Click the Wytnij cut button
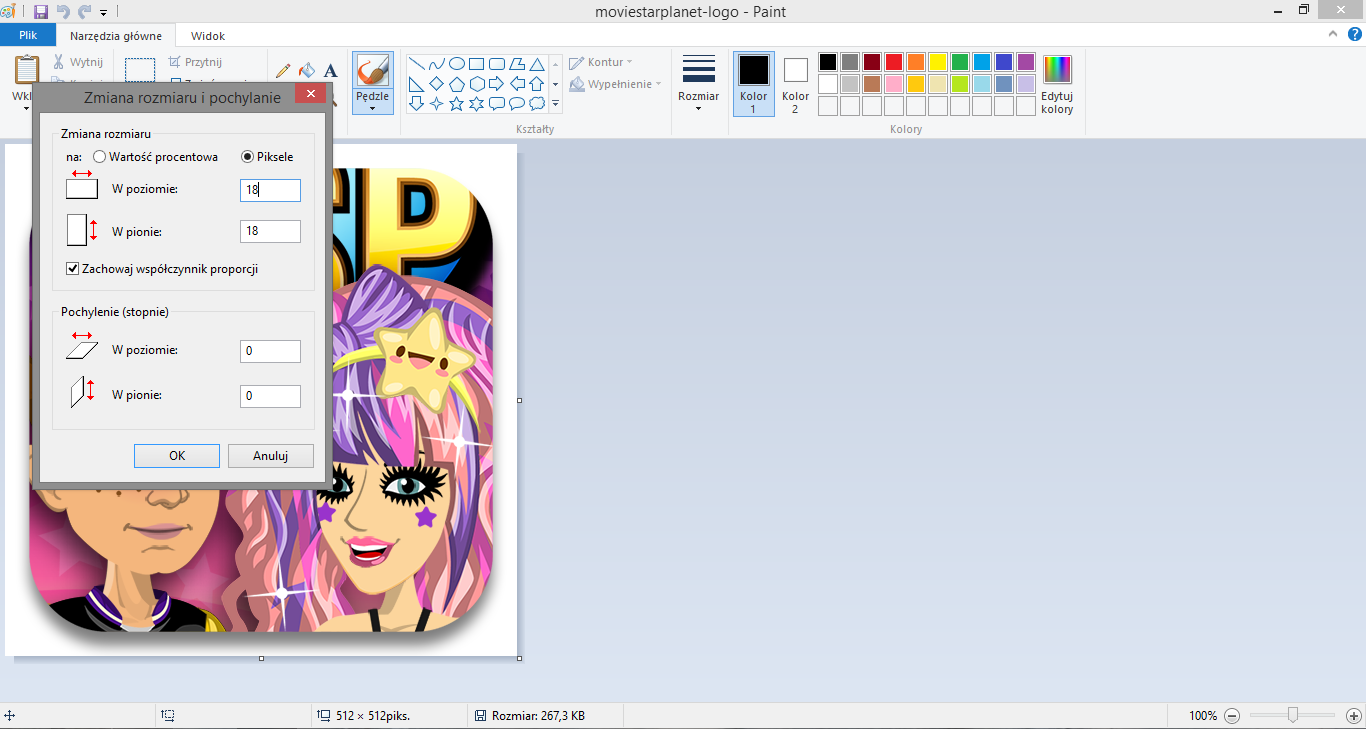This screenshot has width=1366, height=729. click(78, 62)
